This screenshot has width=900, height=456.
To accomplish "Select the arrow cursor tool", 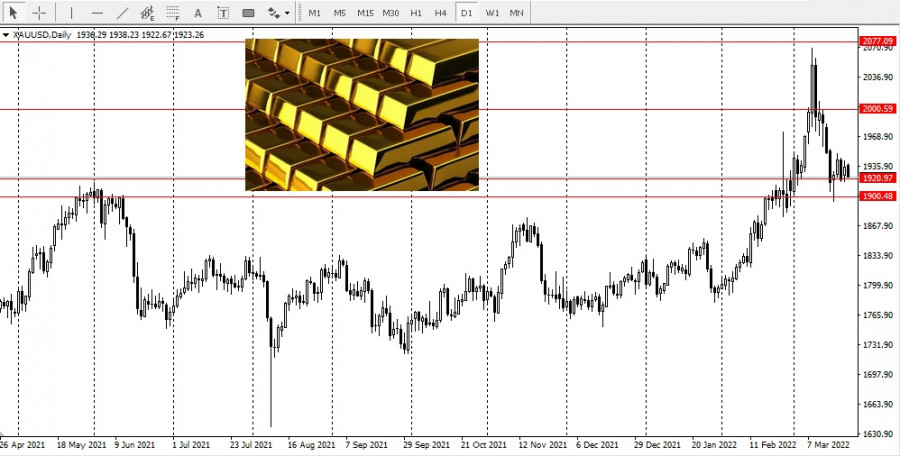I will (14, 12).
